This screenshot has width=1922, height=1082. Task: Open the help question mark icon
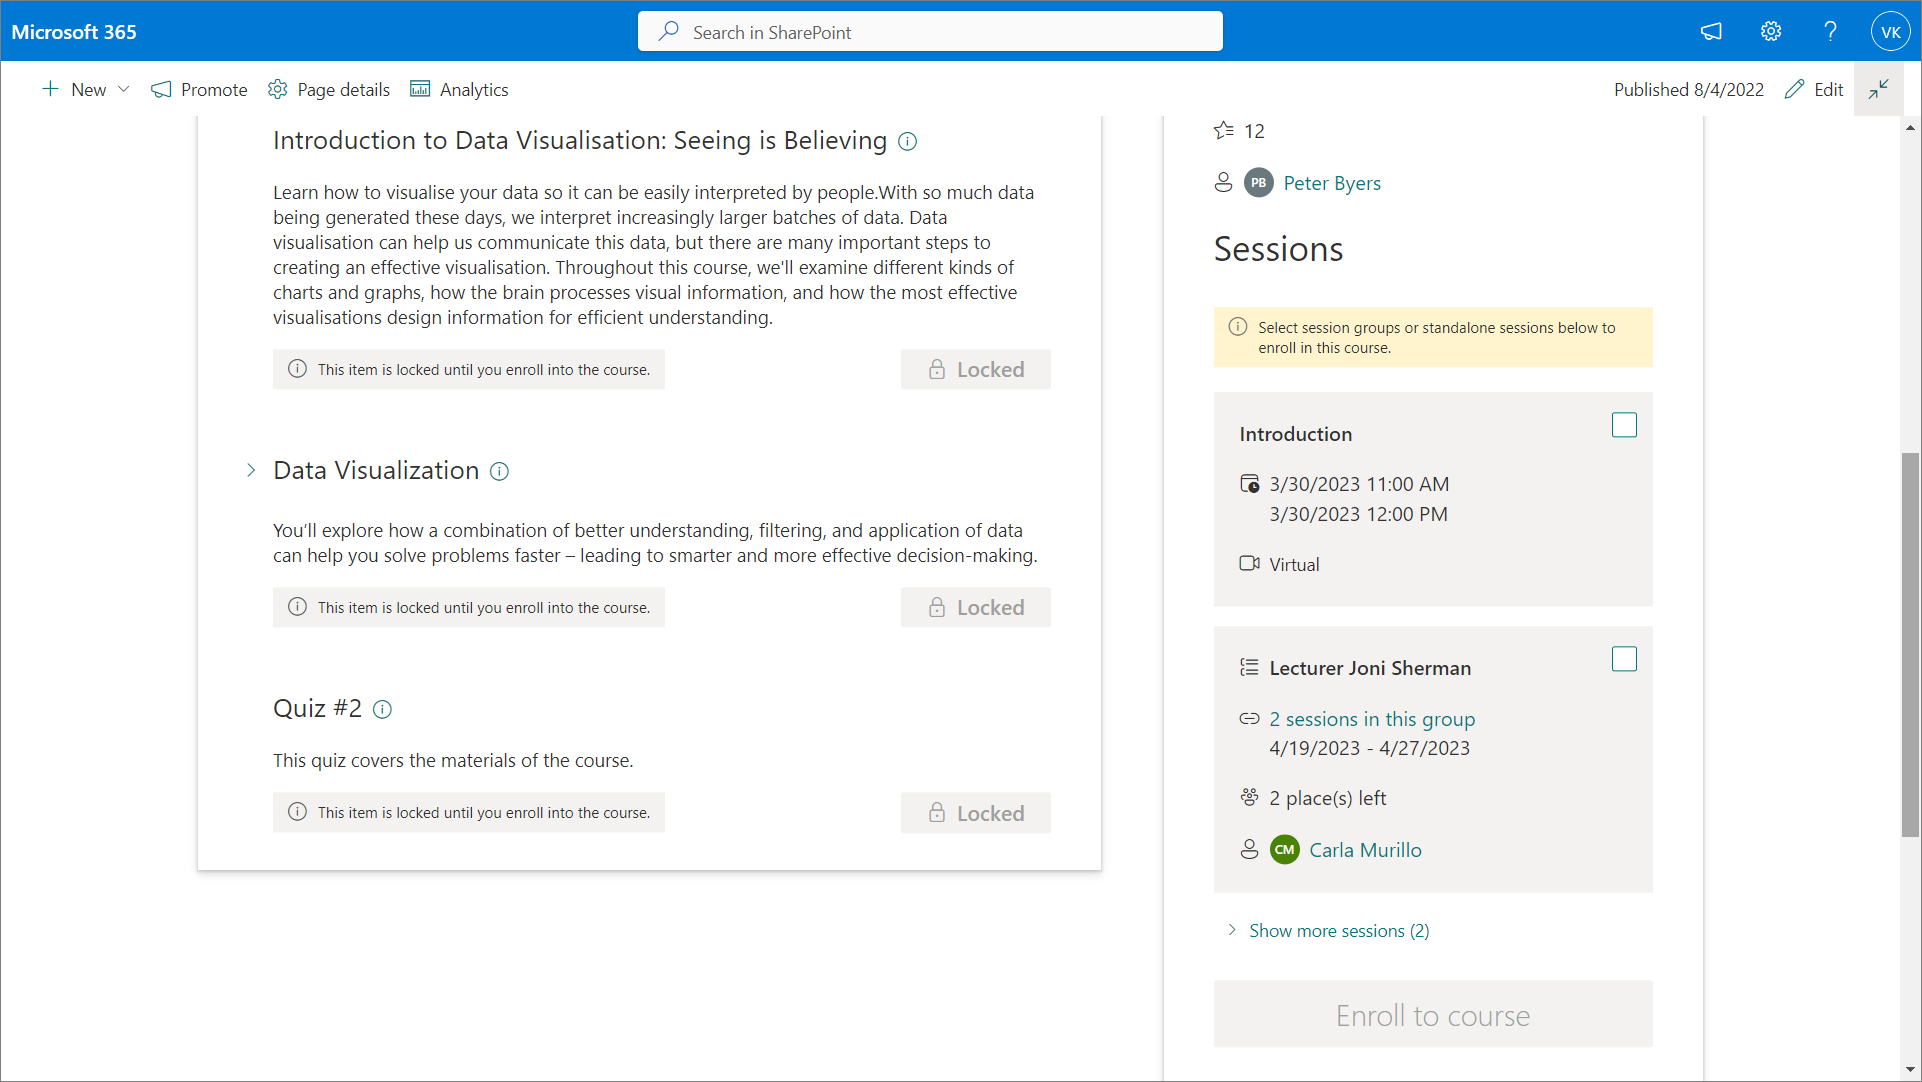click(1830, 31)
